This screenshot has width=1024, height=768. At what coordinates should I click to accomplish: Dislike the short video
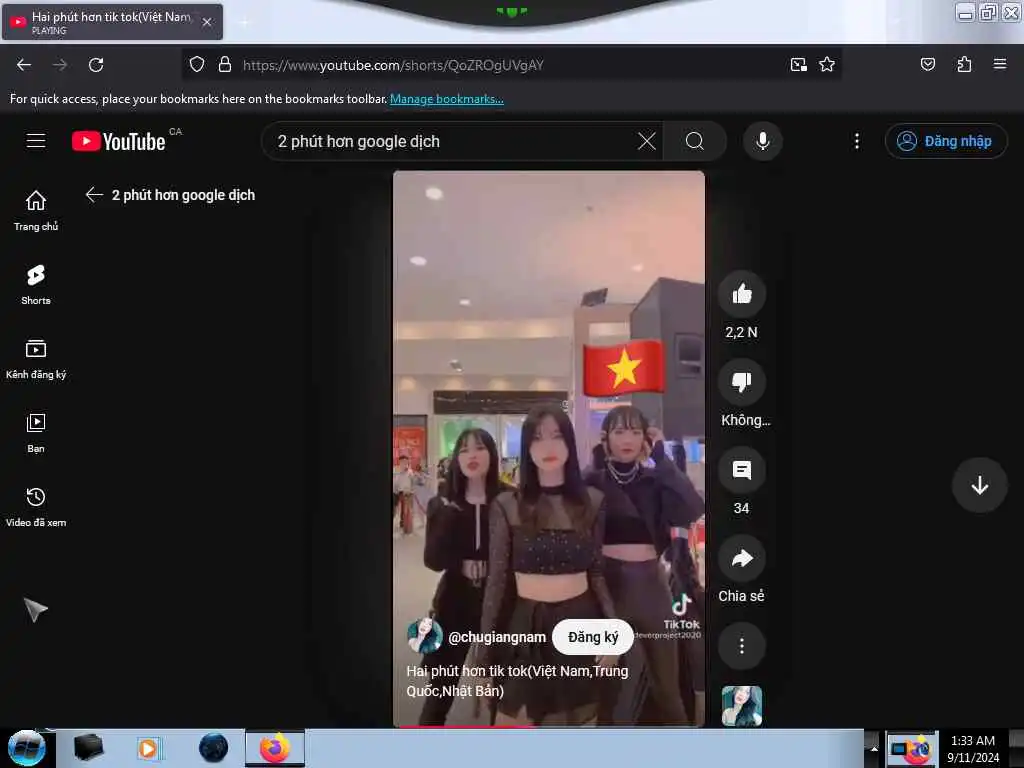click(x=742, y=382)
